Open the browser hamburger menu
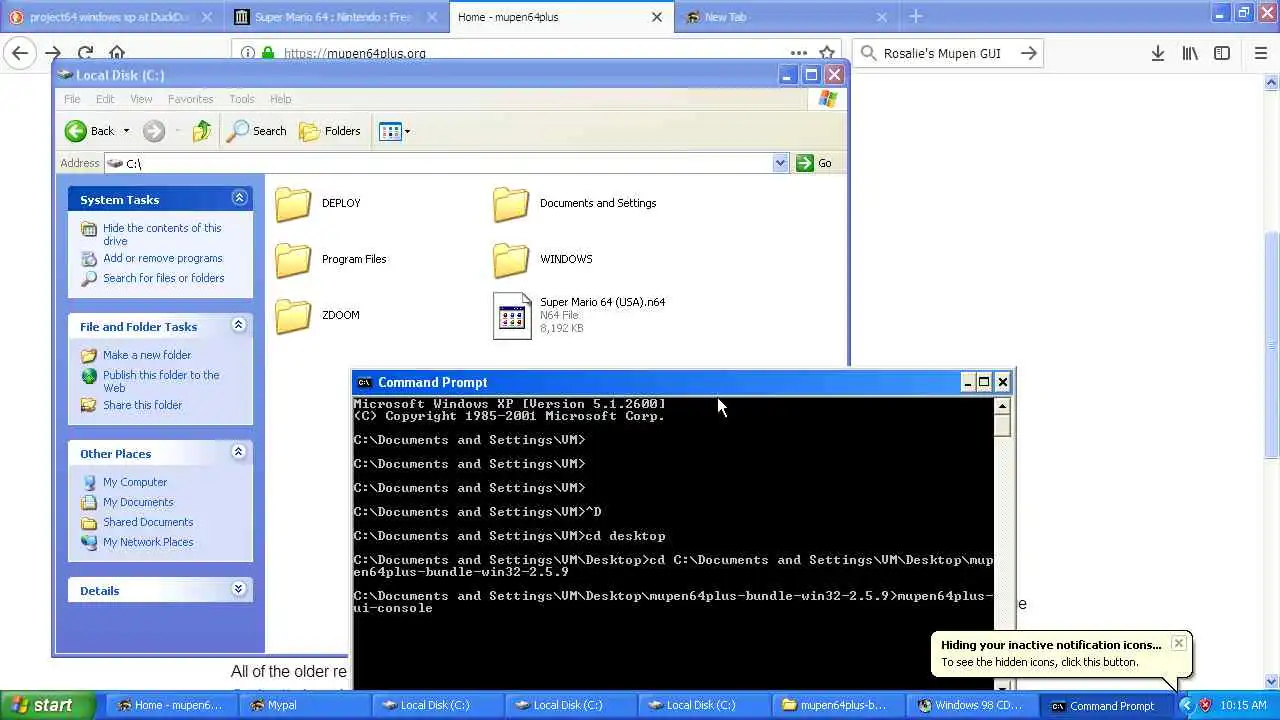1280x720 pixels. click(x=1260, y=53)
